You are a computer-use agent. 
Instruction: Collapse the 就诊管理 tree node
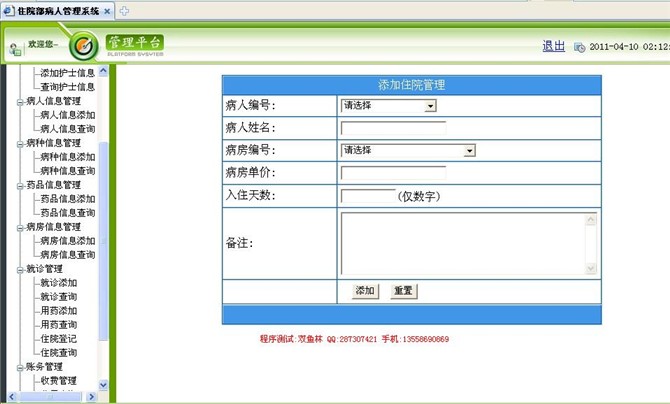20,269
